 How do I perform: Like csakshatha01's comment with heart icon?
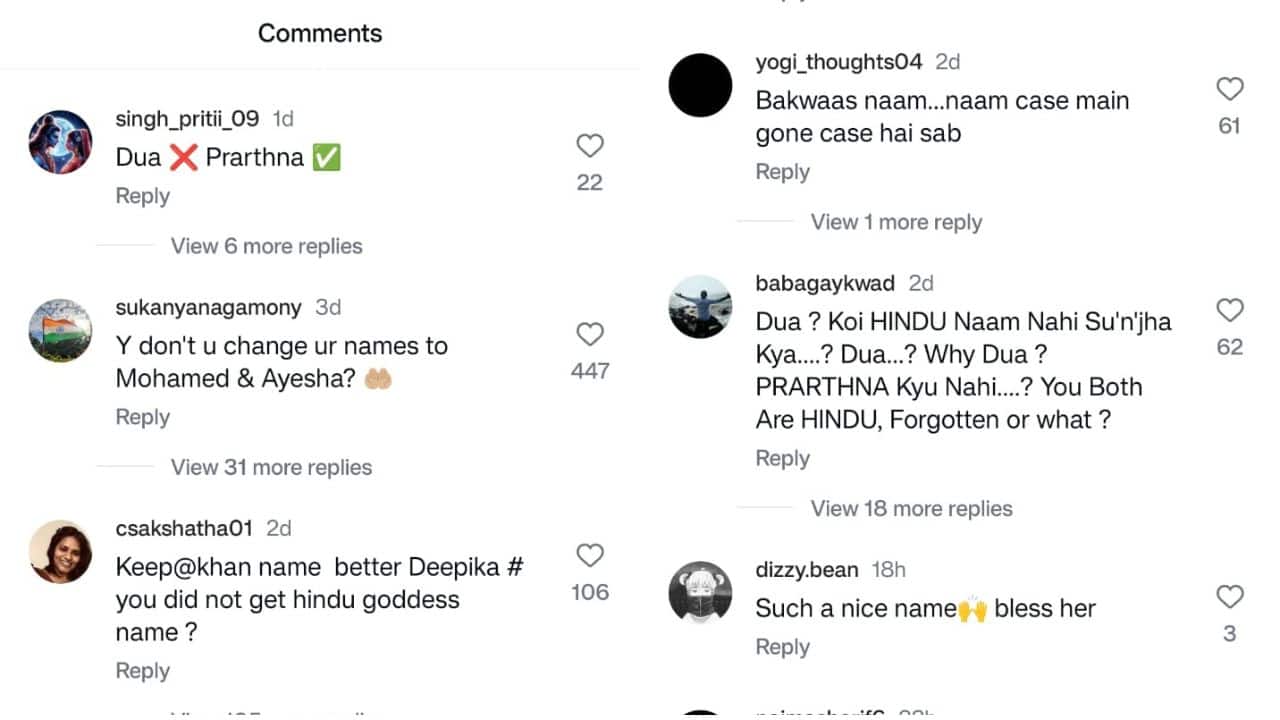pyautogui.click(x=590, y=556)
